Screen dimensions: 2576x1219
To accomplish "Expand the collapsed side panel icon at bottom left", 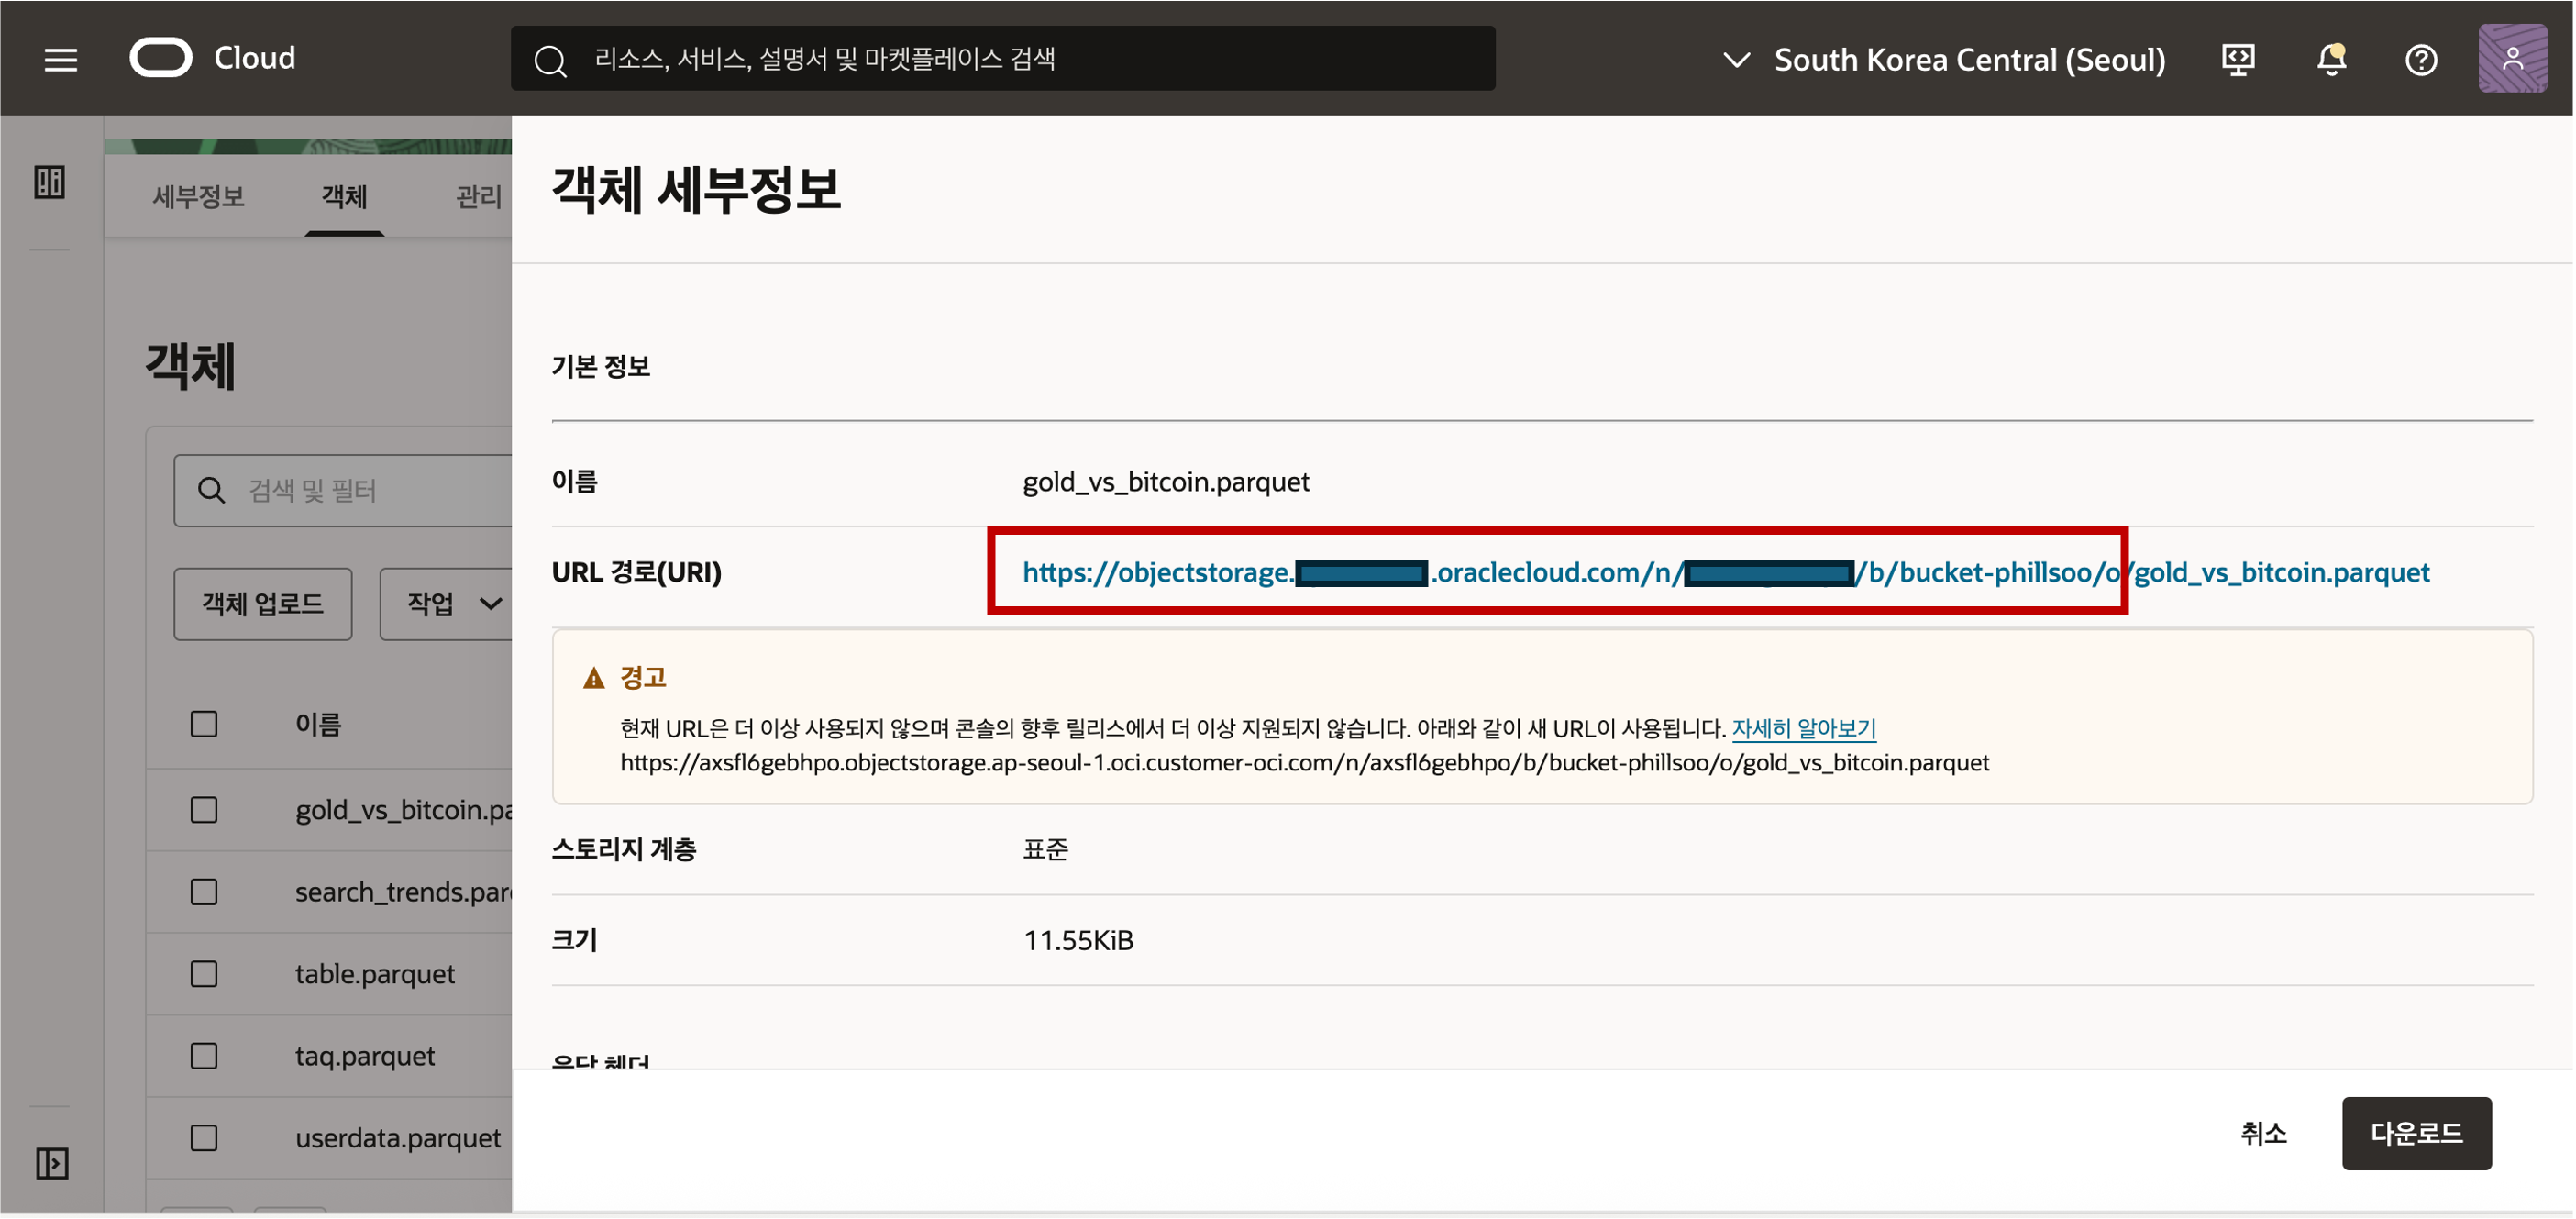I will [x=52, y=1163].
